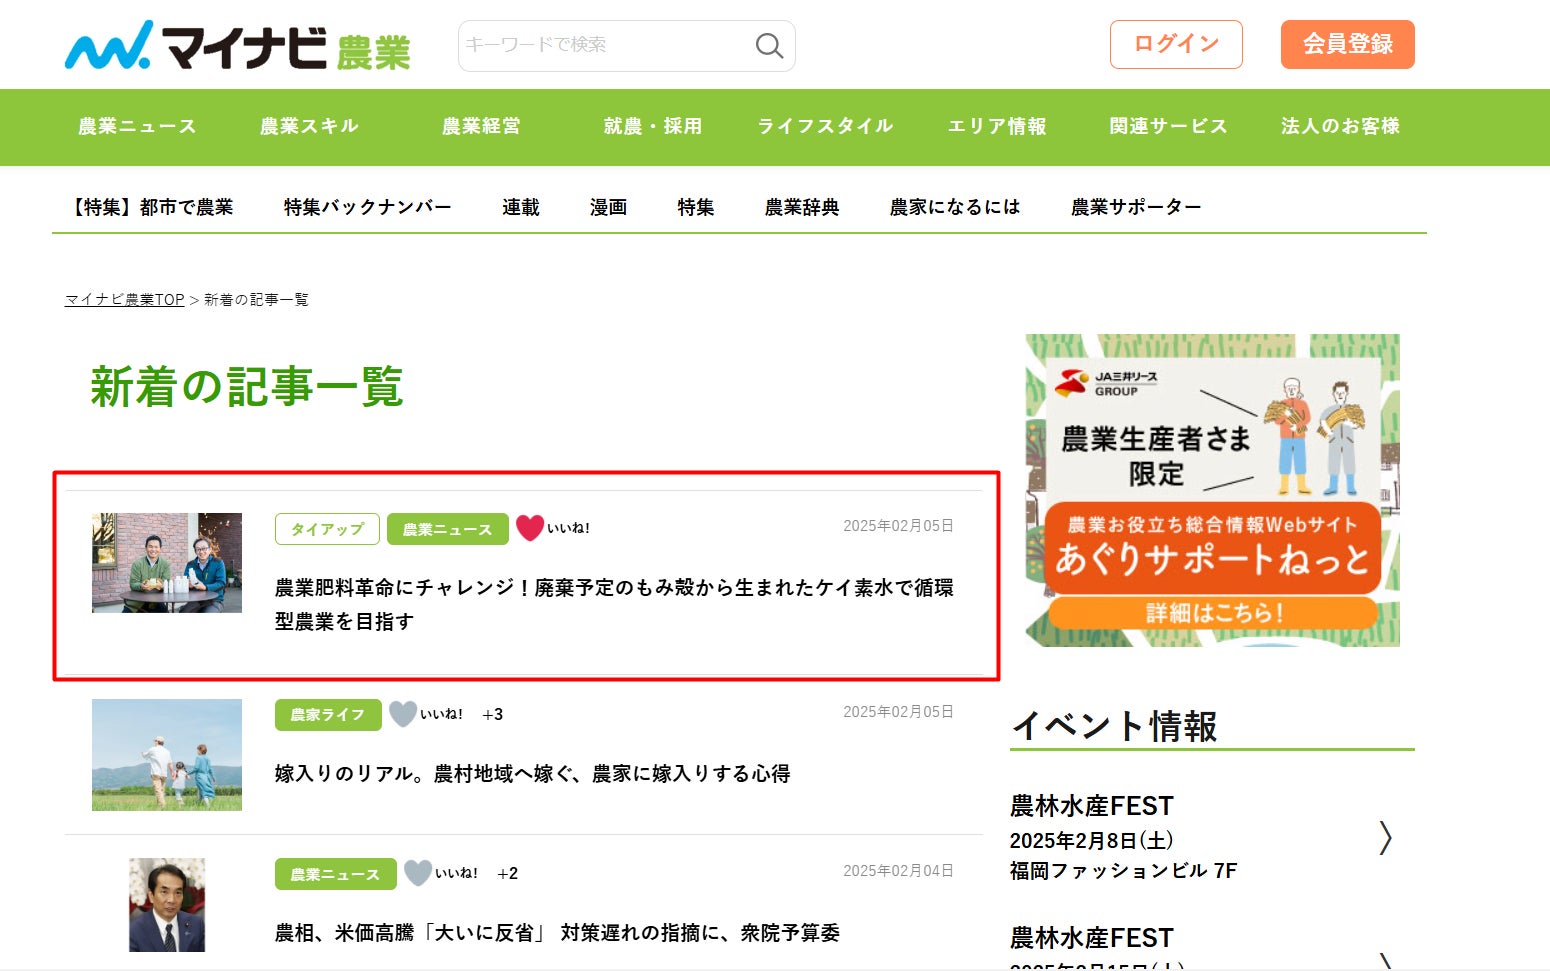Open the 漫画 sub-navigation link
Viewport: 1550px width, 971px height.
(608, 207)
